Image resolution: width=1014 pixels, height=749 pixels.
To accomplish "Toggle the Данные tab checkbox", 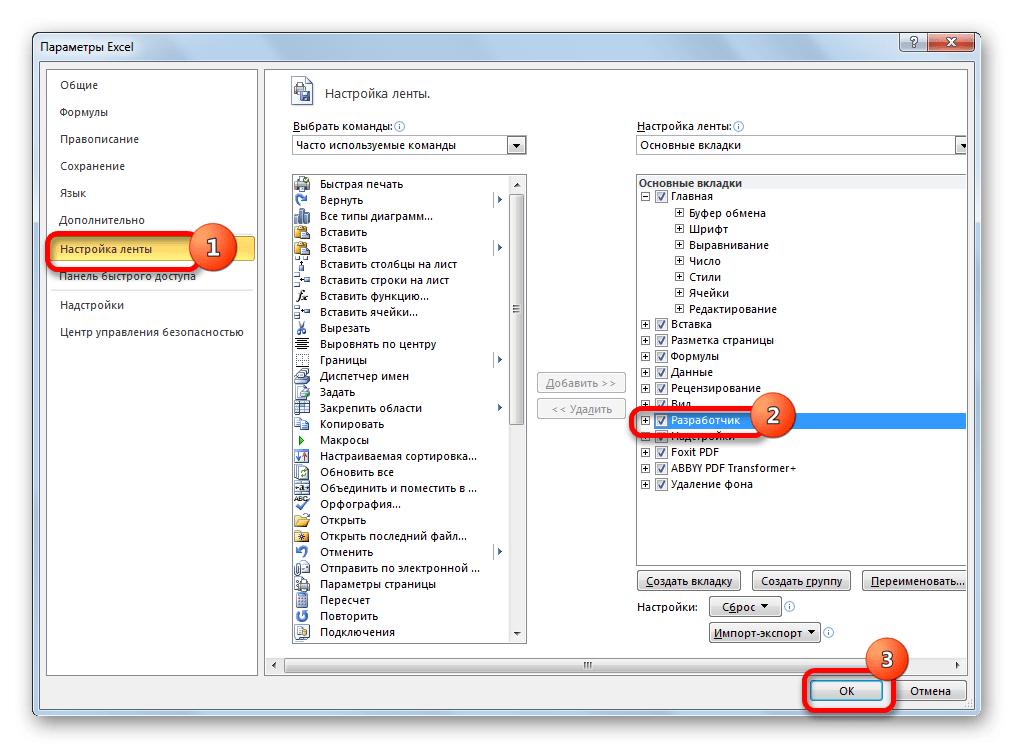I will [x=661, y=373].
